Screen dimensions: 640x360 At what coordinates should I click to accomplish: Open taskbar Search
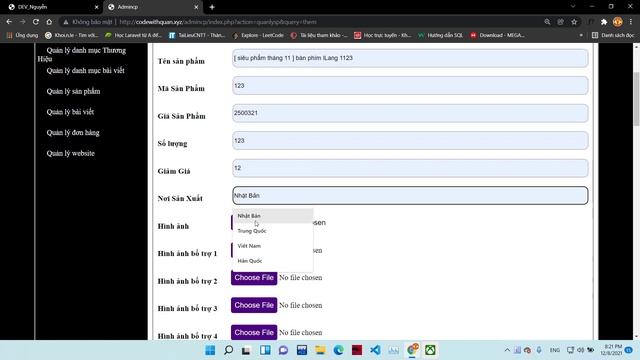tap(229, 350)
